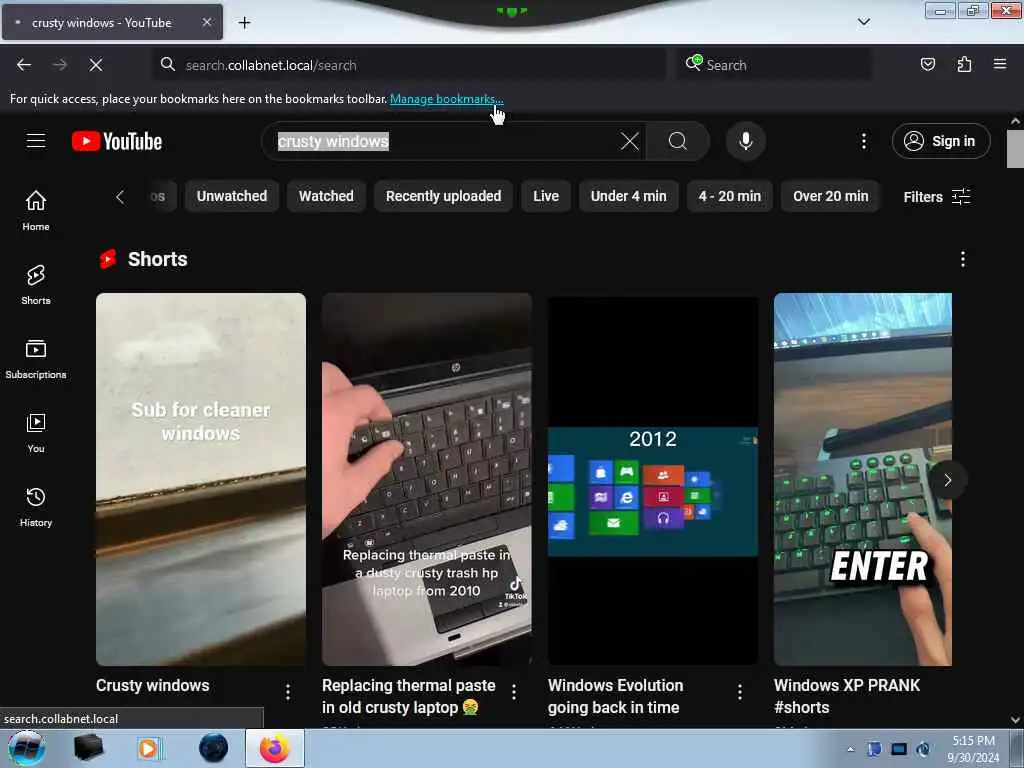Open Windows Evolution going back in time

(615, 696)
